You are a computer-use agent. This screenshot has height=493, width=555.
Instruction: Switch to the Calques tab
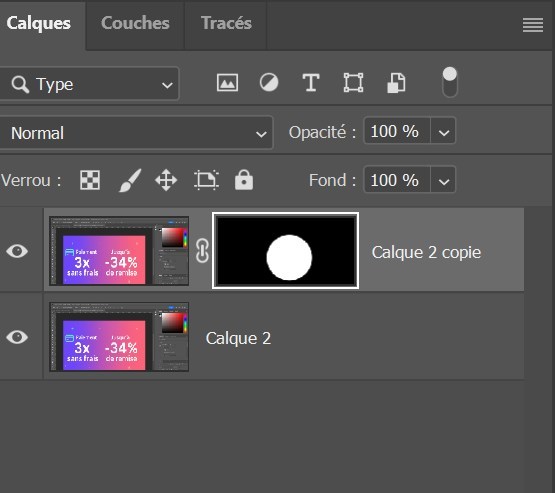pos(38,24)
